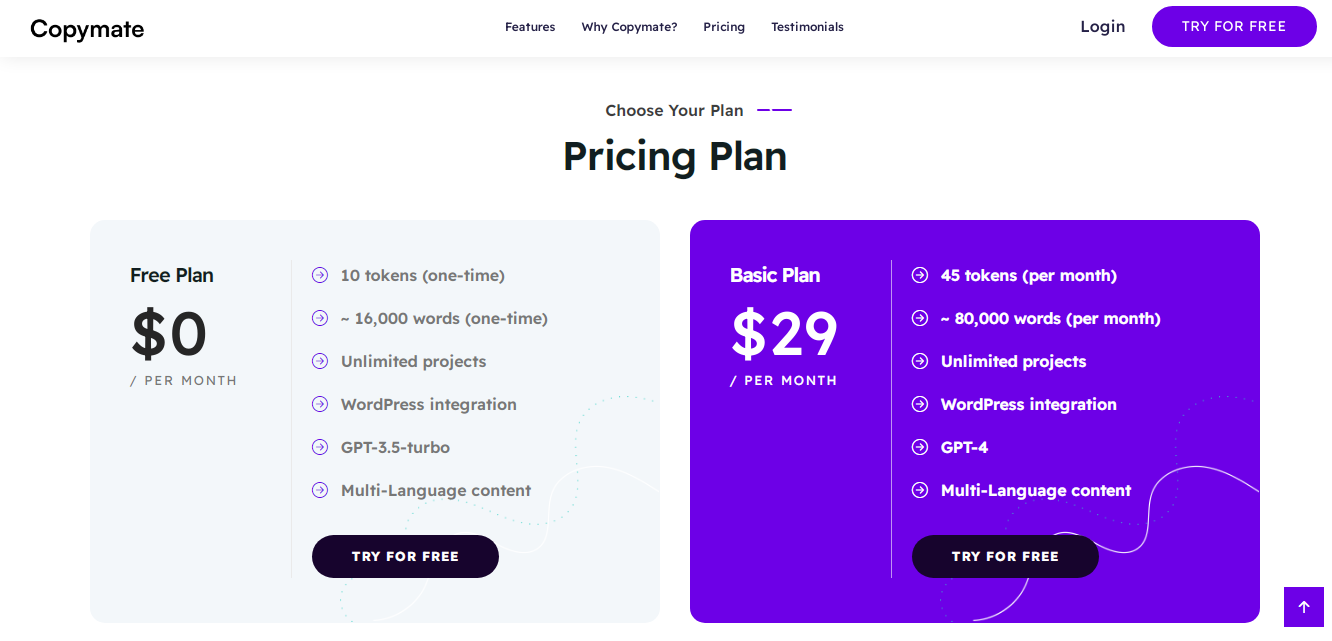Click the Login link
This screenshot has width=1332, height=641.
click(1102, 27)
